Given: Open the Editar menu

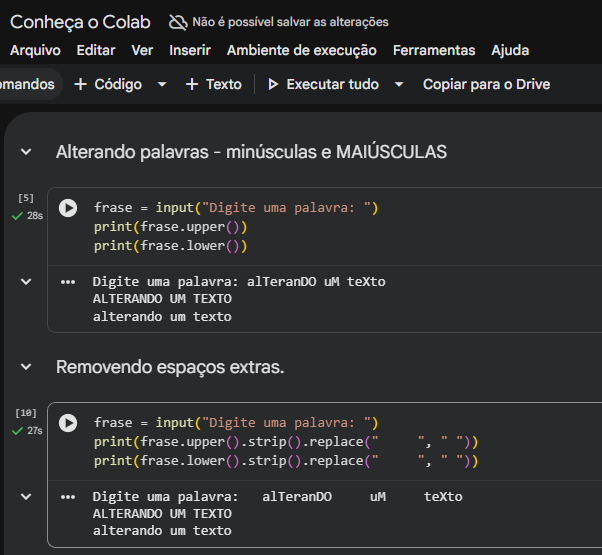Looking at the screenshot, I should pyautogui.click(x=96, y=50).
